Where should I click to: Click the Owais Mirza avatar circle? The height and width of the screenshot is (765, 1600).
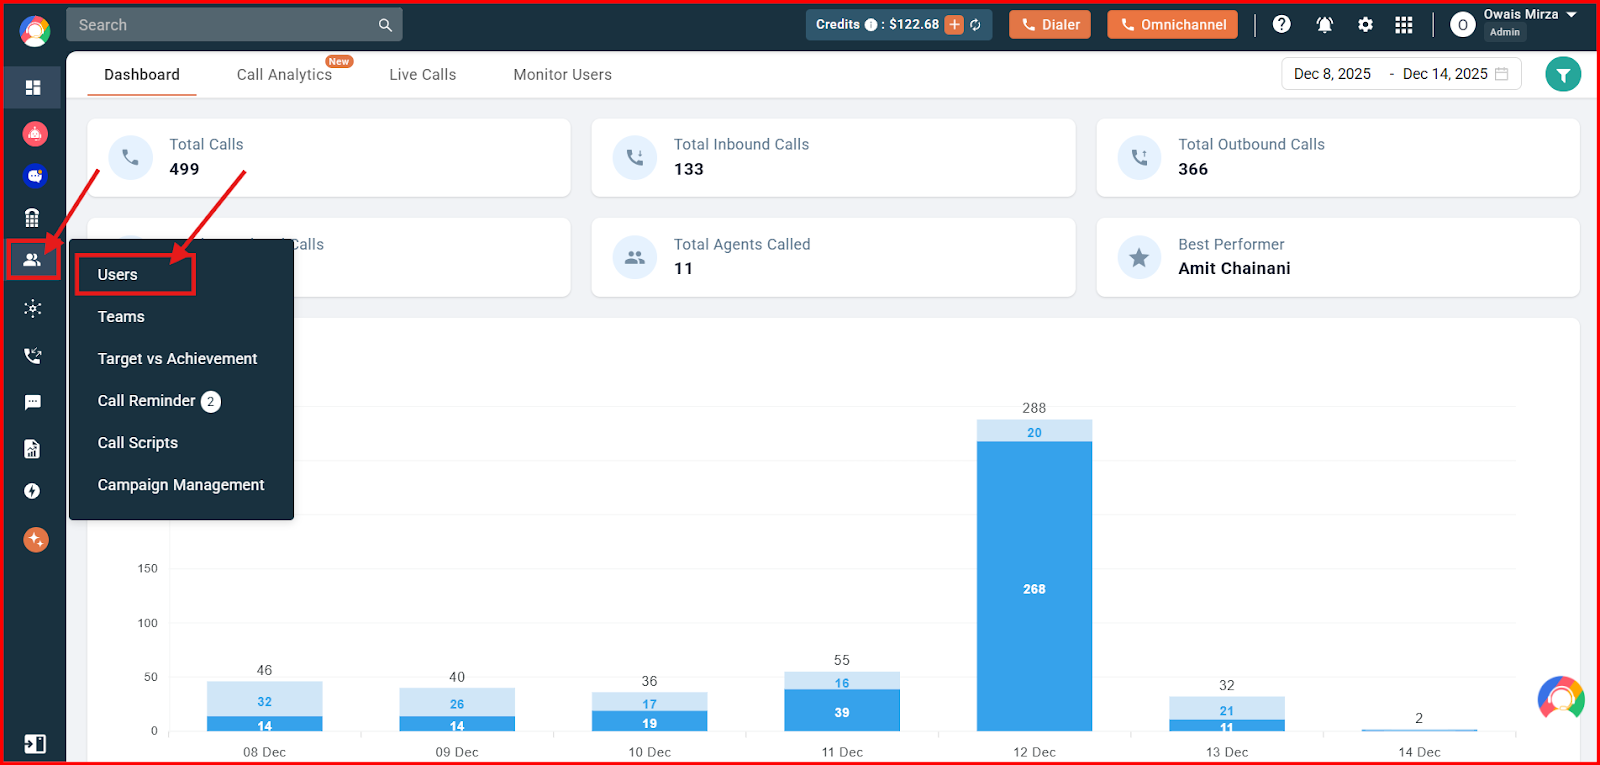(x=1462, y=25)
